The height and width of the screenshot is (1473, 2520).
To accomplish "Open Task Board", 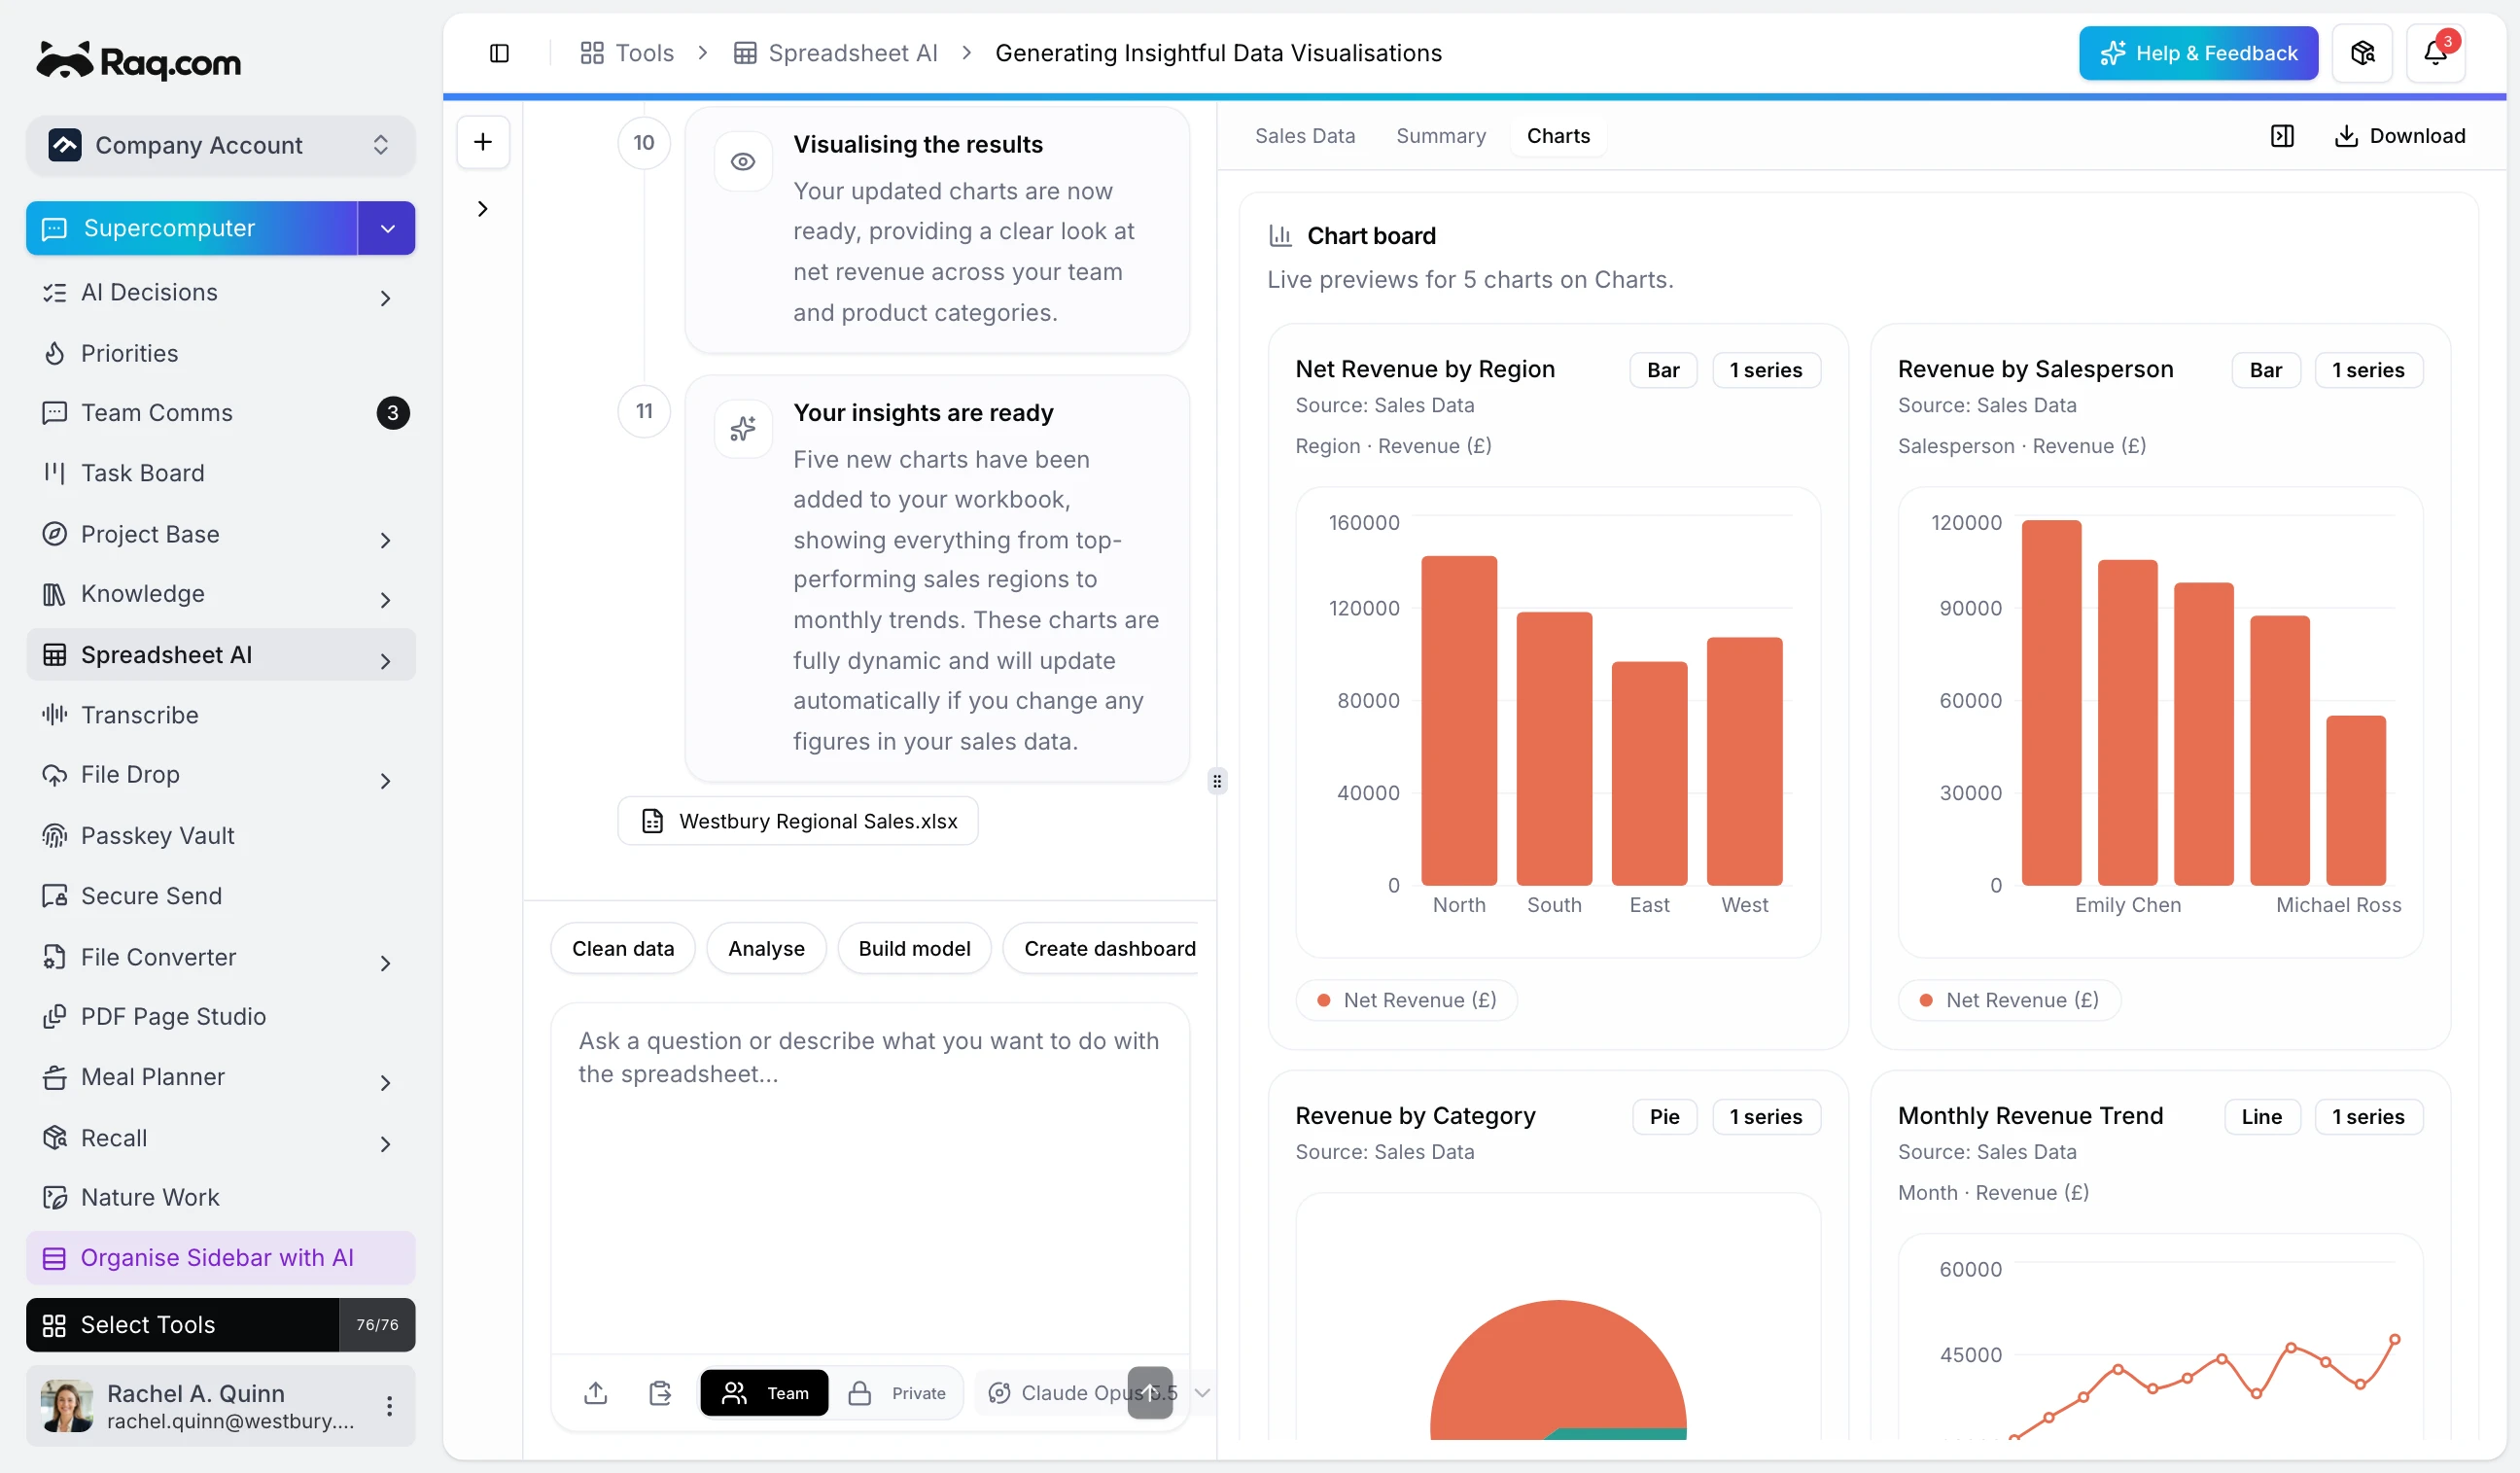I will coord(221,473).
